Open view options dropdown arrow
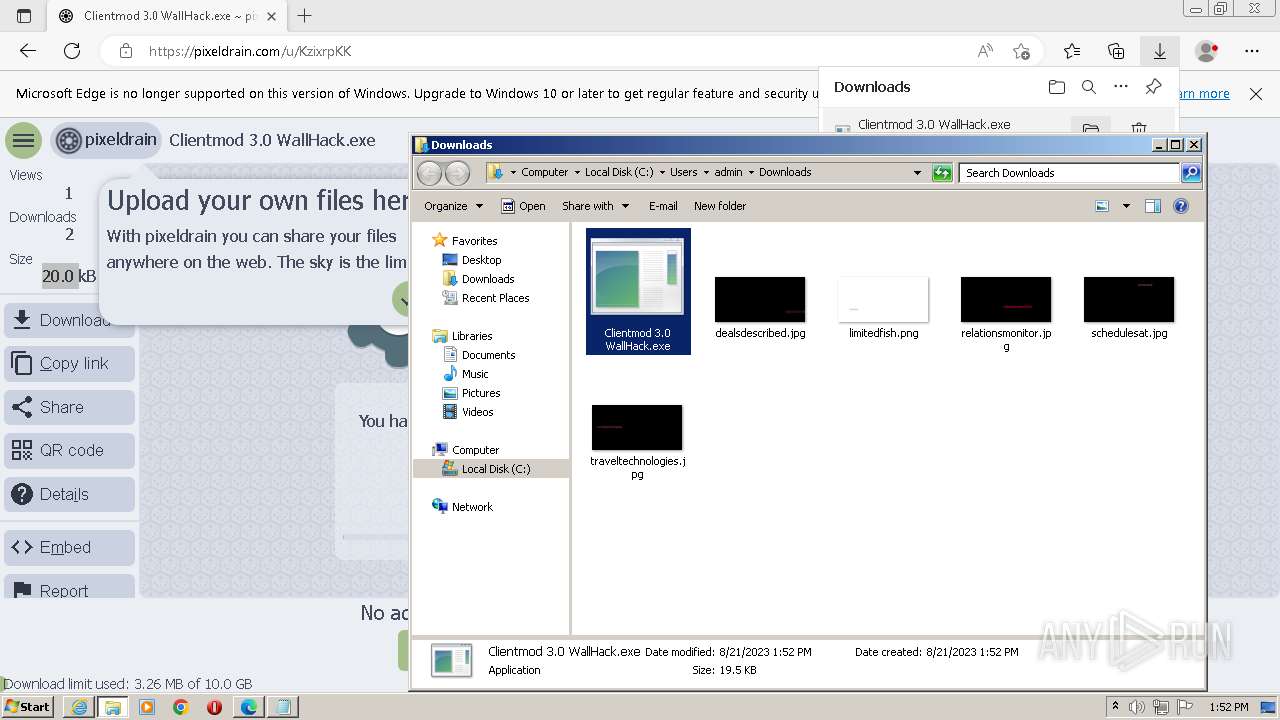The height and width of the screenshot is (720, 1280). (1126, 206)
